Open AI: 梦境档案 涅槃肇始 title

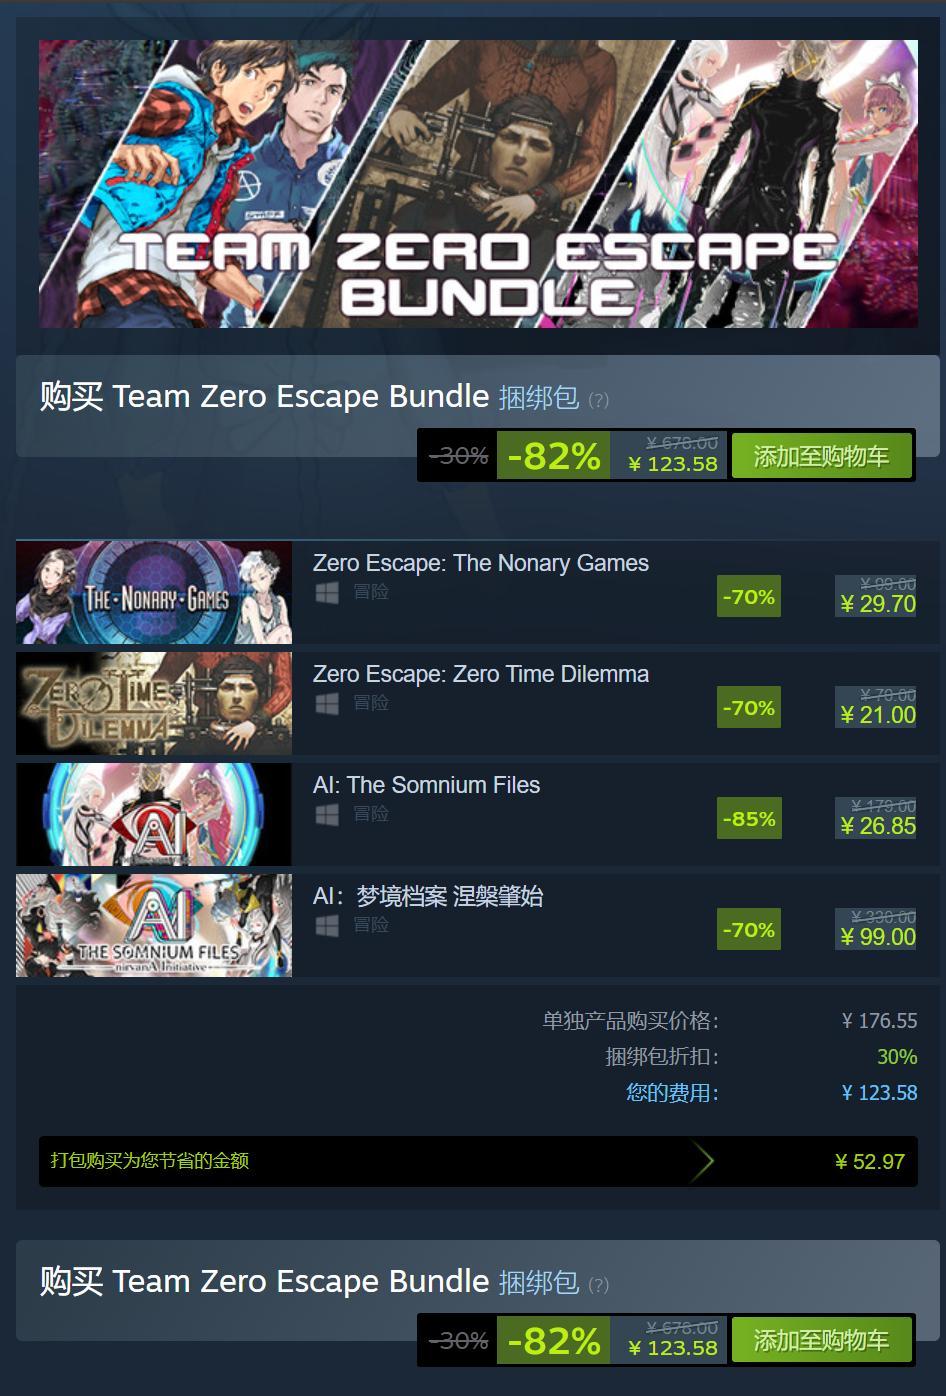coord(428,896)
